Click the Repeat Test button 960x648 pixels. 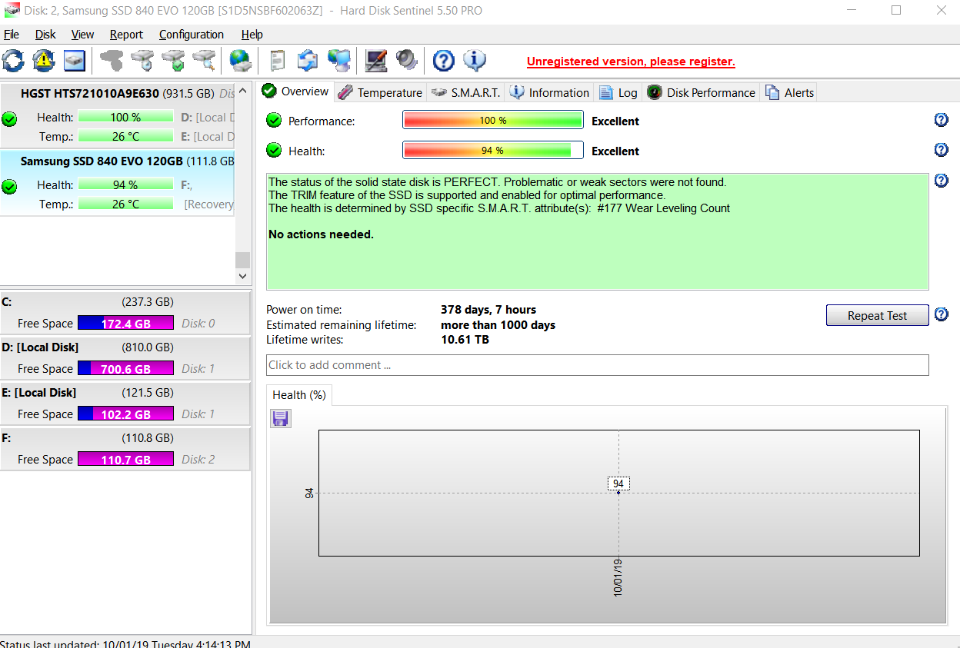[x=877, y=315]
